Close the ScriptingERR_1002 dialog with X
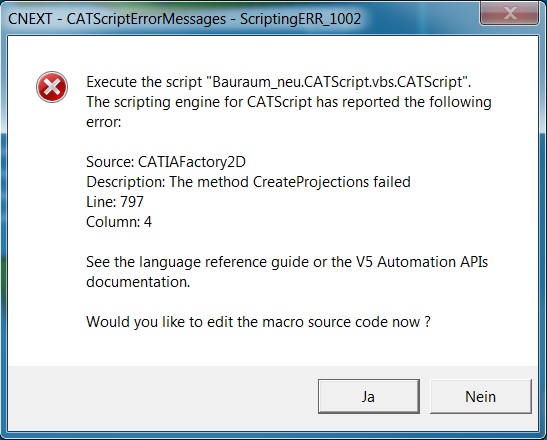Image resolution: width=547 pixels, height=440 pixels. pyautogui.click(x=509, y=13)
